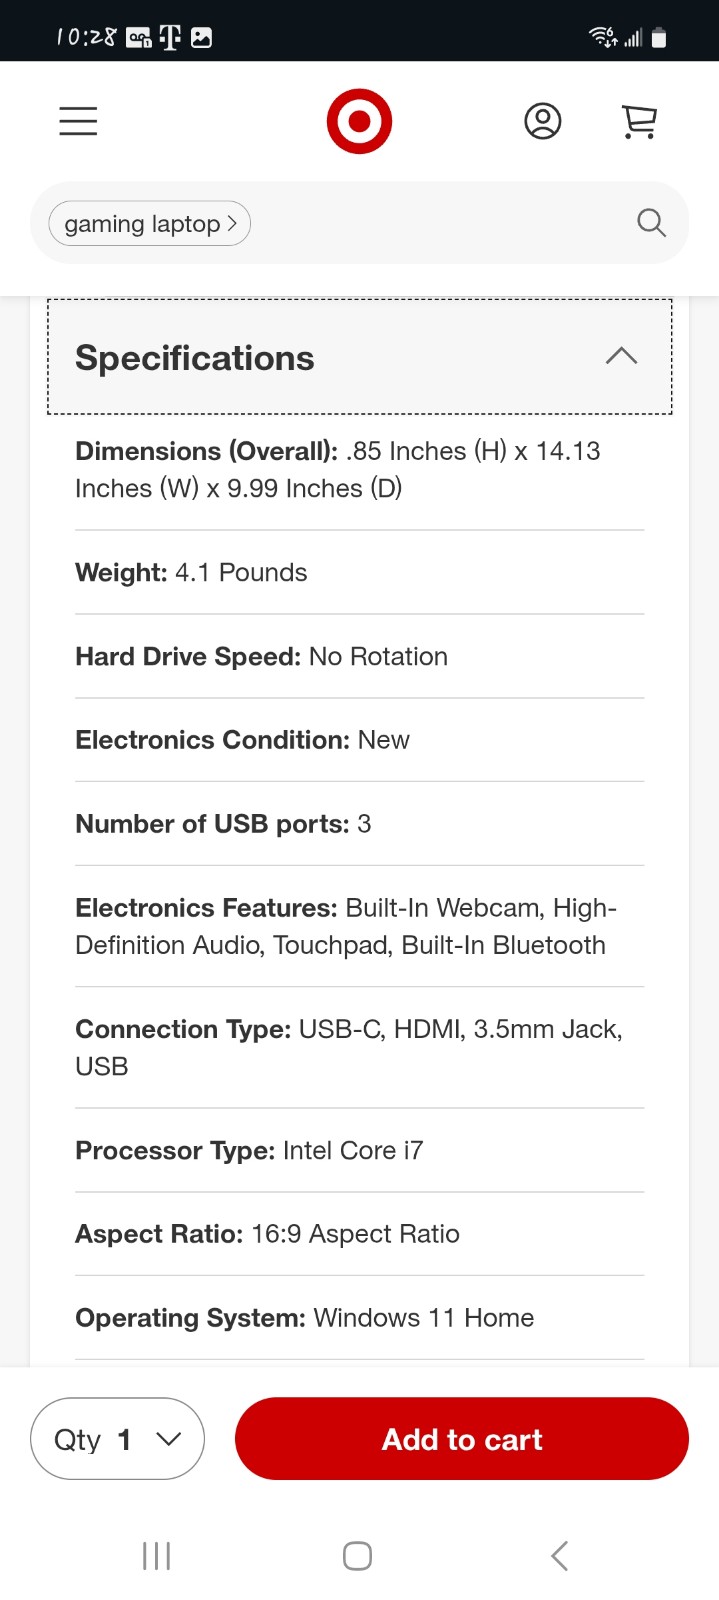719x1600 pixels.
Task: Tap the Wi-Fi status bar icon
Action: coord(603,38)
